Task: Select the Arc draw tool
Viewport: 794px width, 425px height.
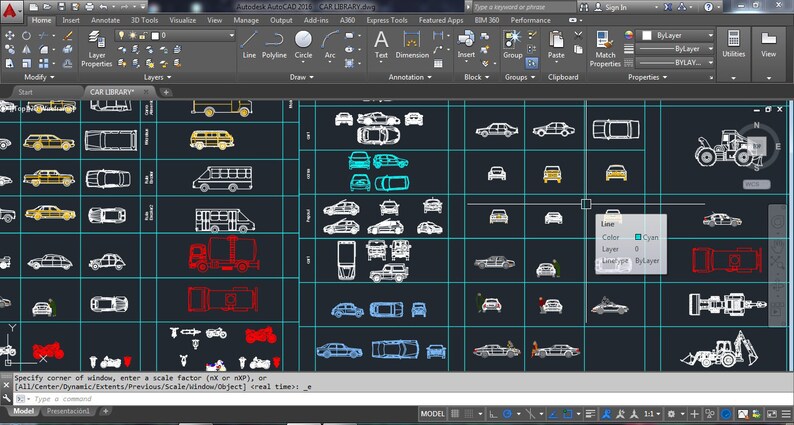Action: click(330, 45)
